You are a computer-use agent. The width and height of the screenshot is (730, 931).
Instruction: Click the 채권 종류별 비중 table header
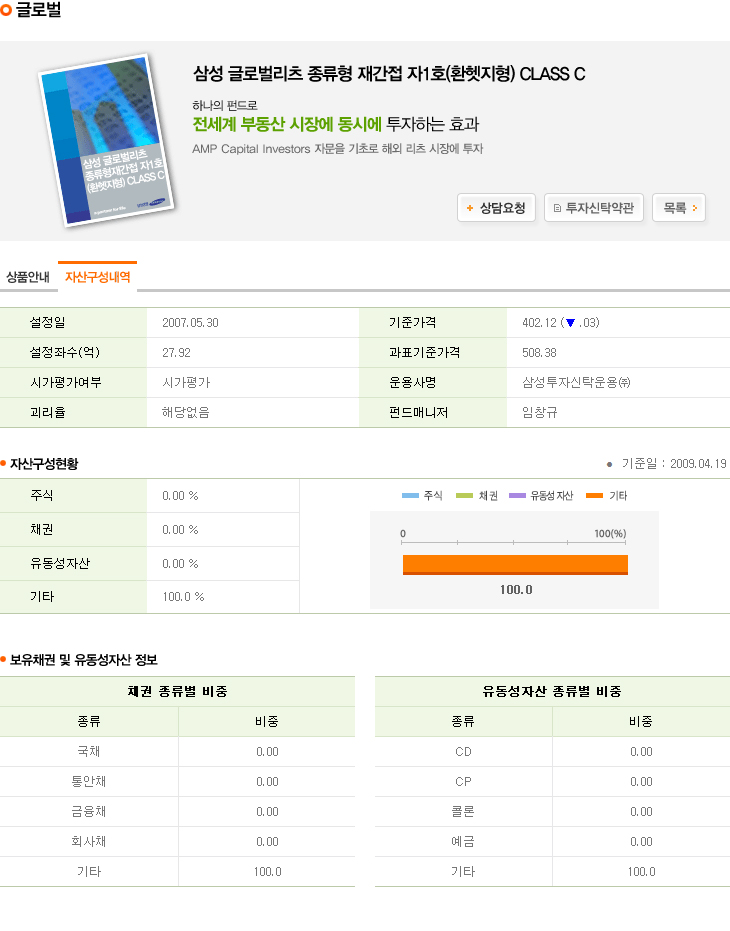point(177,692)
